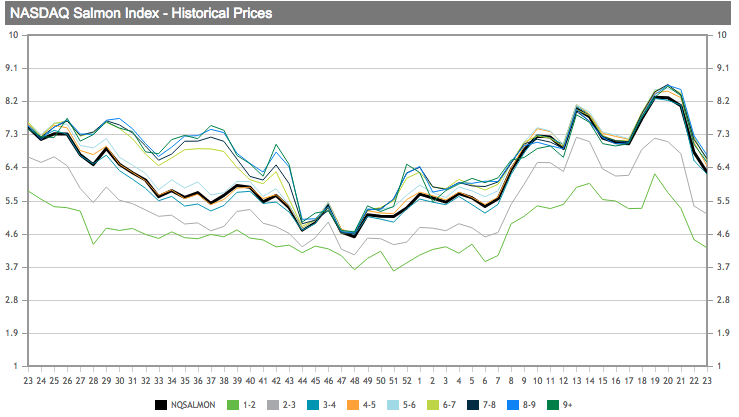Select week 13 on the x-axis
The width and height of the screenshot is (739, 417).
576,381
